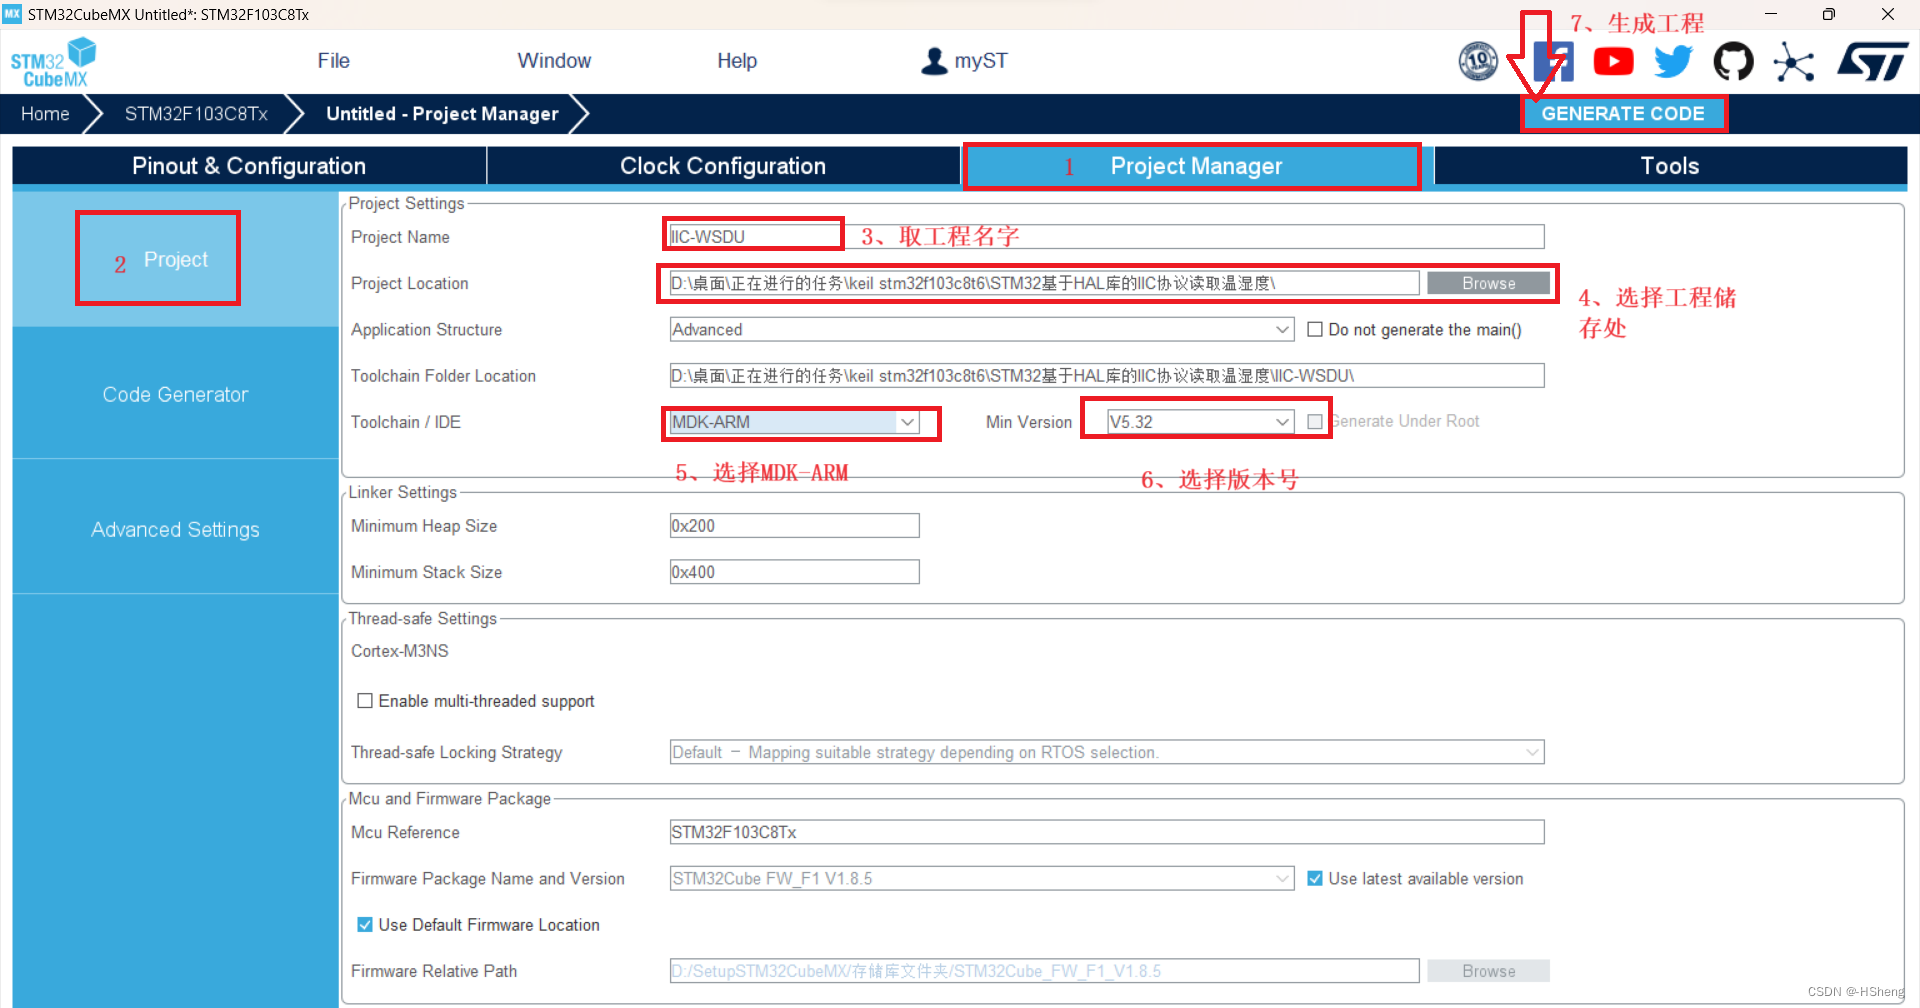Click Browse next to Firmware Relative Path

[1488, 971]
